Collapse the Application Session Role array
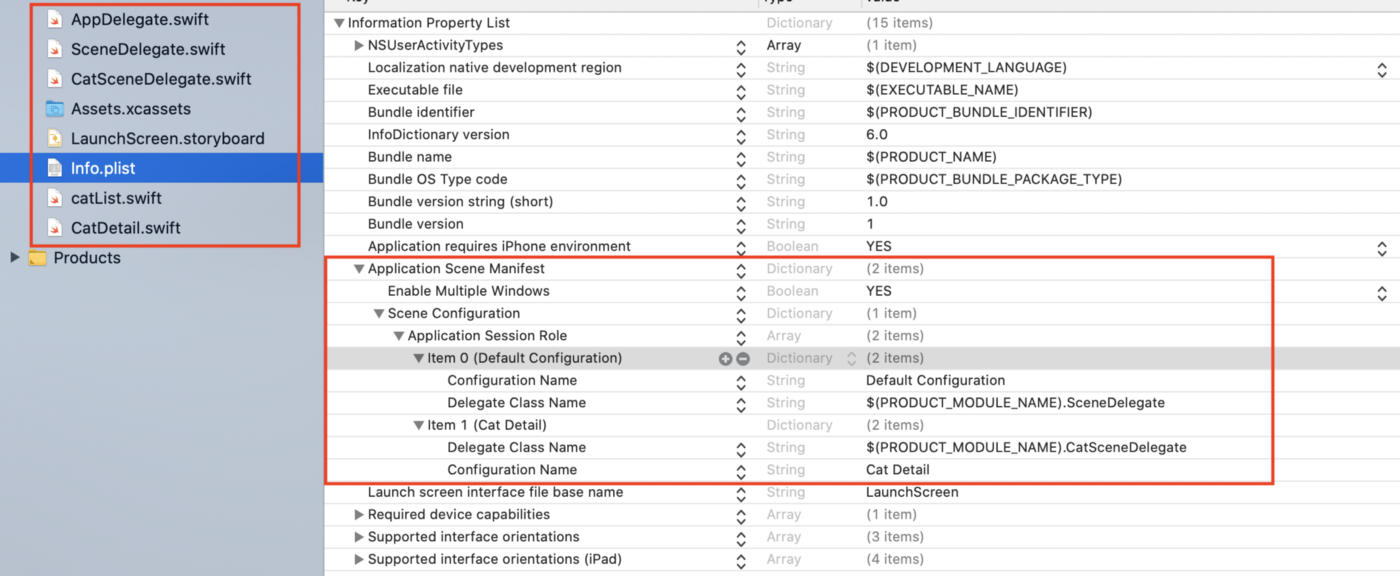 [x=399, y=336]
